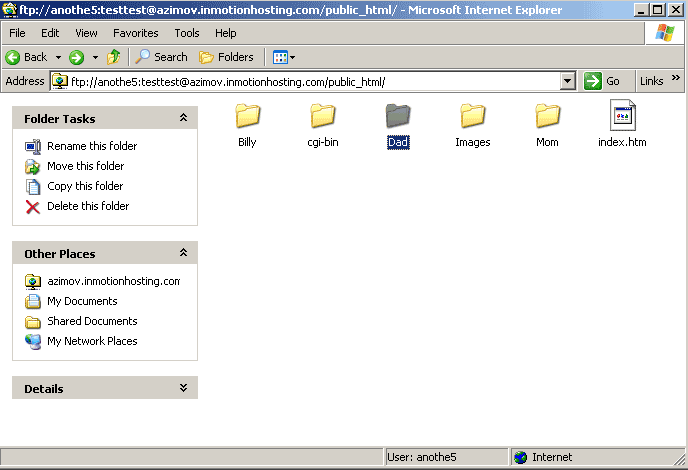
Task: Open the cgi-bin folder
Action: [x=322, y=117]
